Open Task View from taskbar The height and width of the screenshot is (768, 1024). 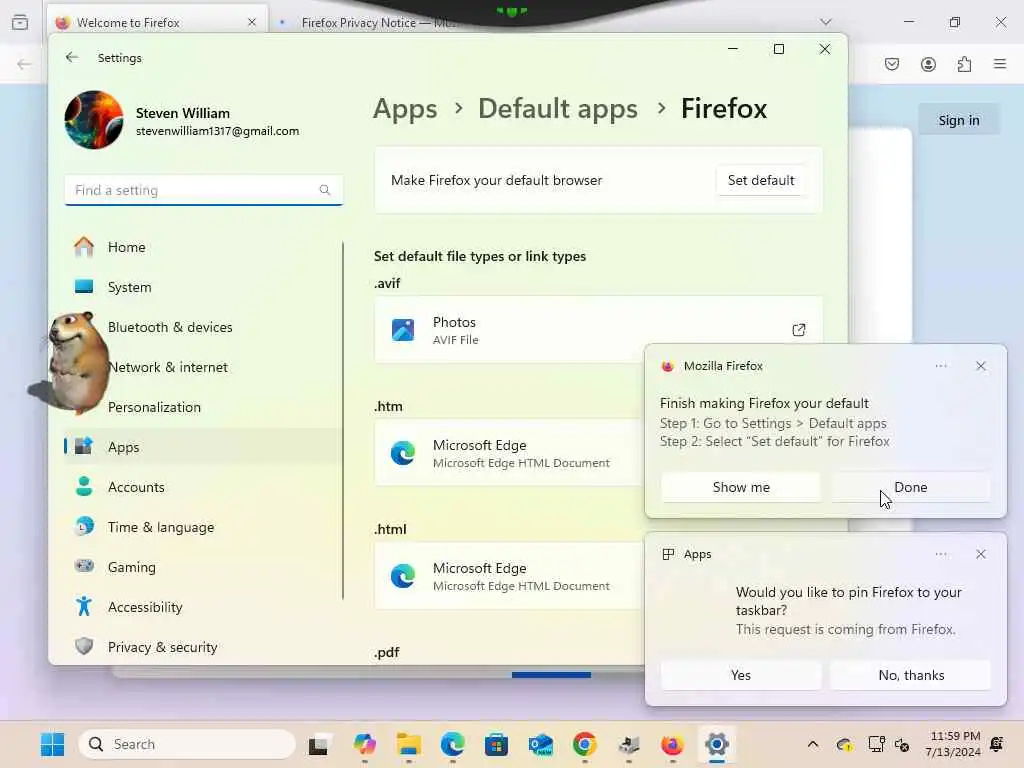(x=319, y=744)
